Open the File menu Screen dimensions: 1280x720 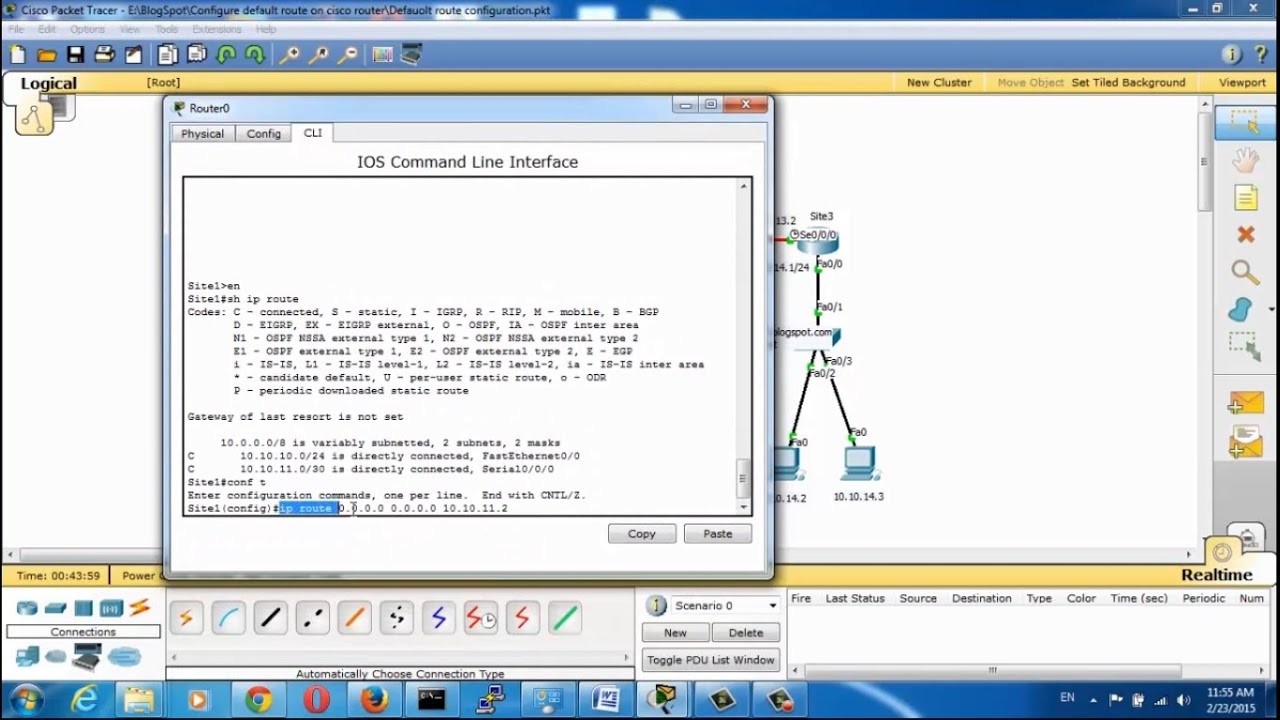16,29
